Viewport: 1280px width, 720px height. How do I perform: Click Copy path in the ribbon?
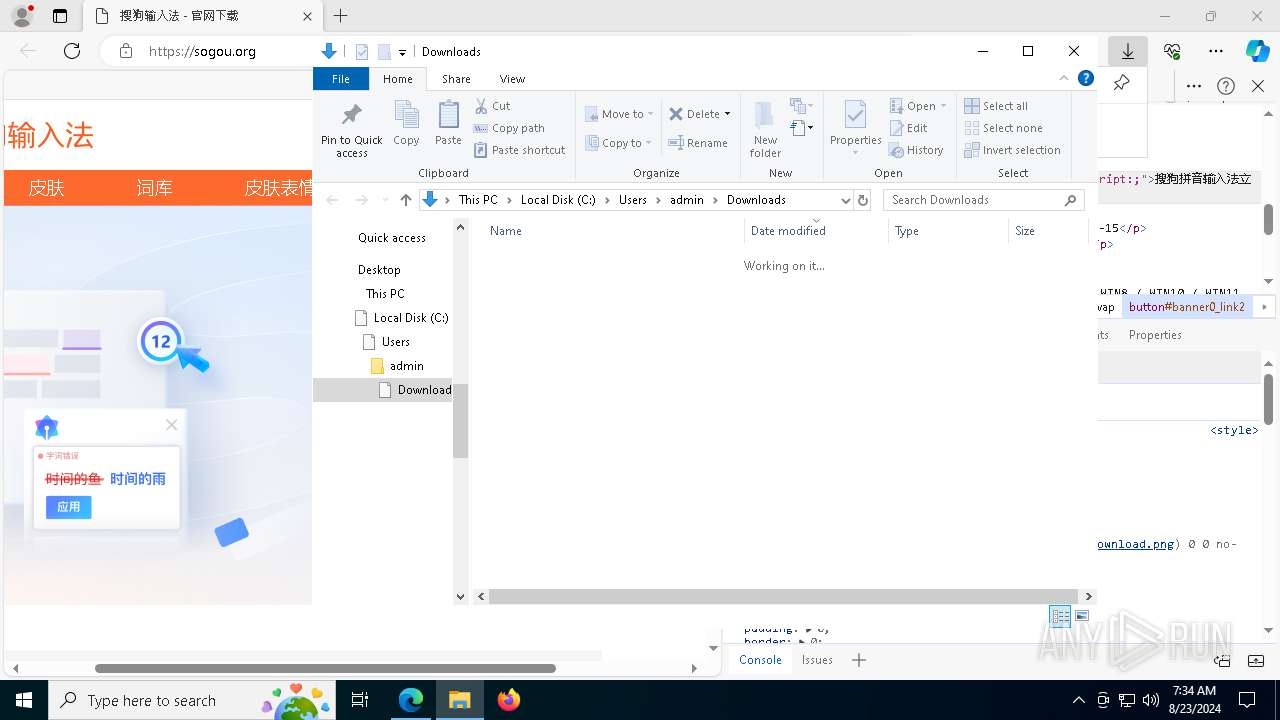coord(510,128)
